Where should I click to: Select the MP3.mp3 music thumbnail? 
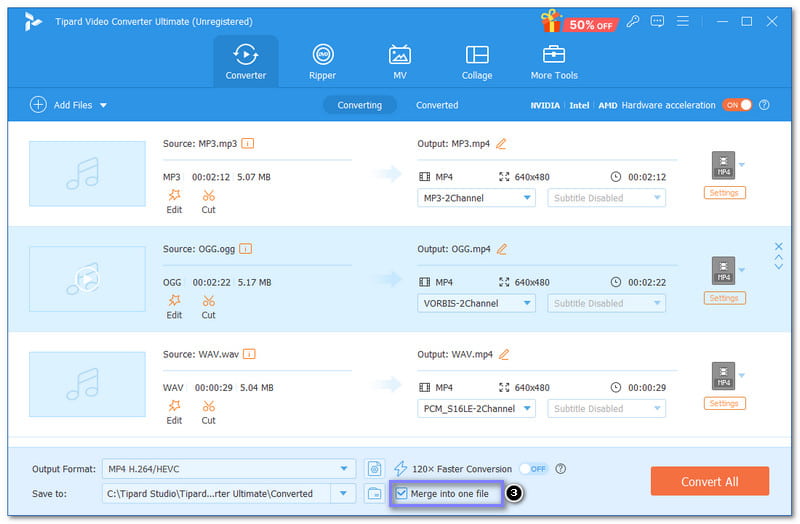click(87, 174)
